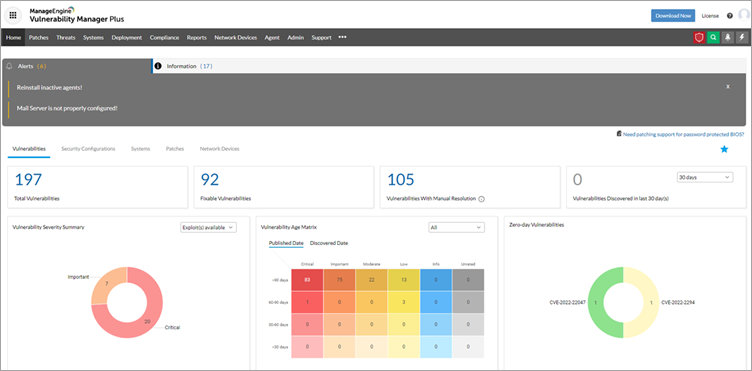Open notifications bell icon in navbar
This screenshot has height=371, width=752.
pos(728,37)
